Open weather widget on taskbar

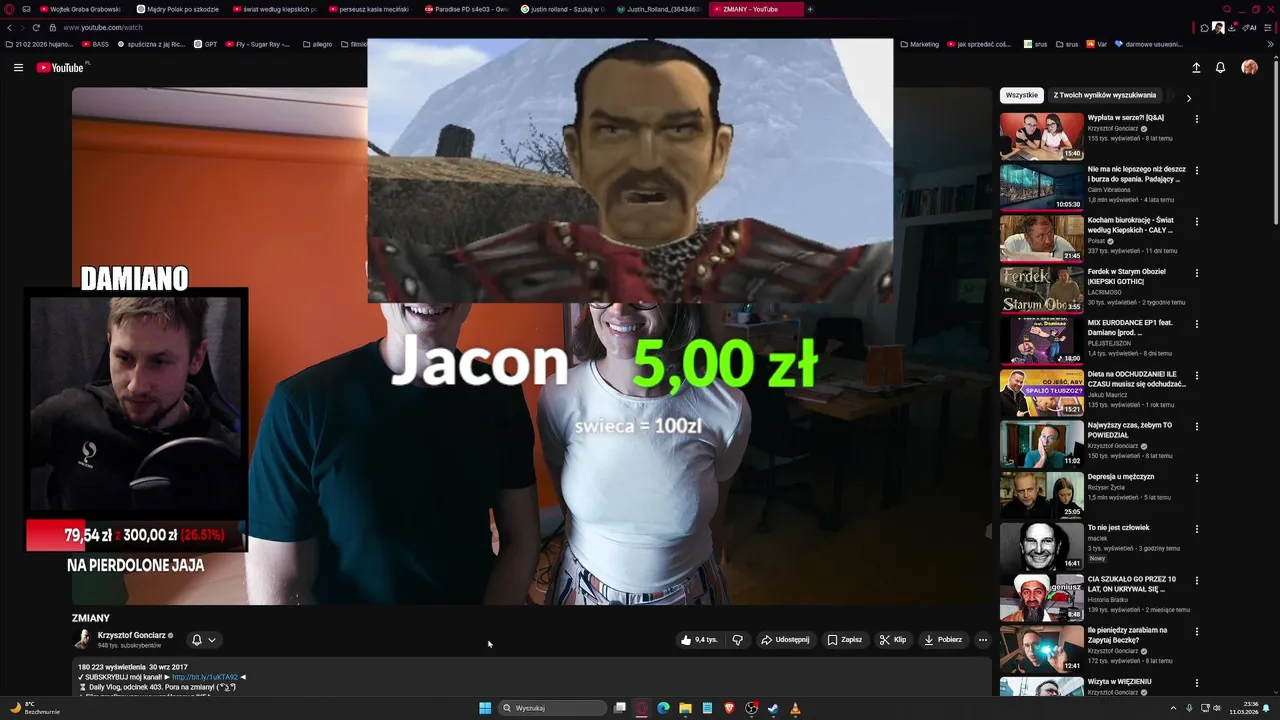[x=35, y=708]
